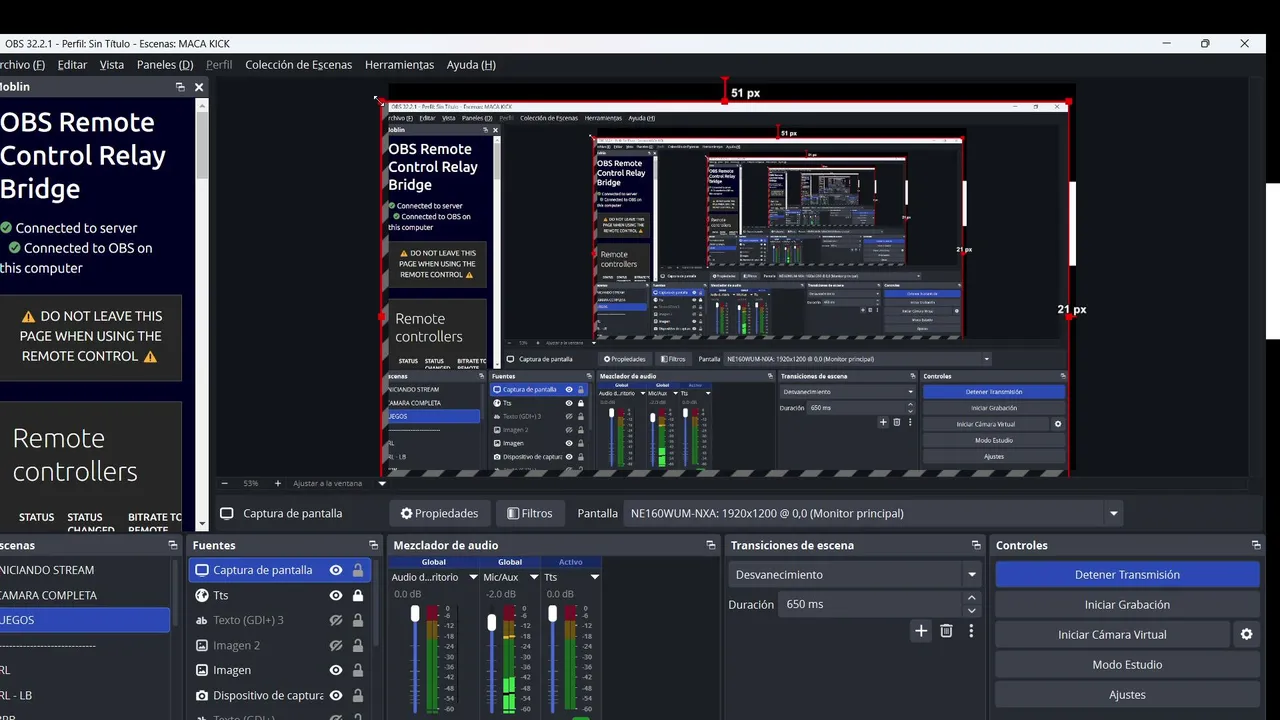The width and height of the screenshot is (1280, 720).
Task: Click the image icon of Imagen 2
Action: 202,645
